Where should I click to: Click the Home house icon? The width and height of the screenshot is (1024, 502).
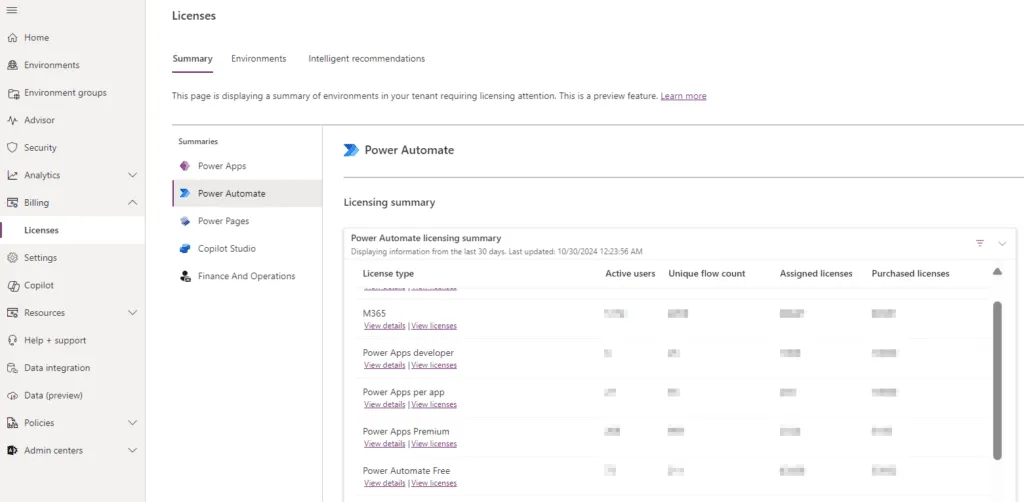[x=12, y=38]
